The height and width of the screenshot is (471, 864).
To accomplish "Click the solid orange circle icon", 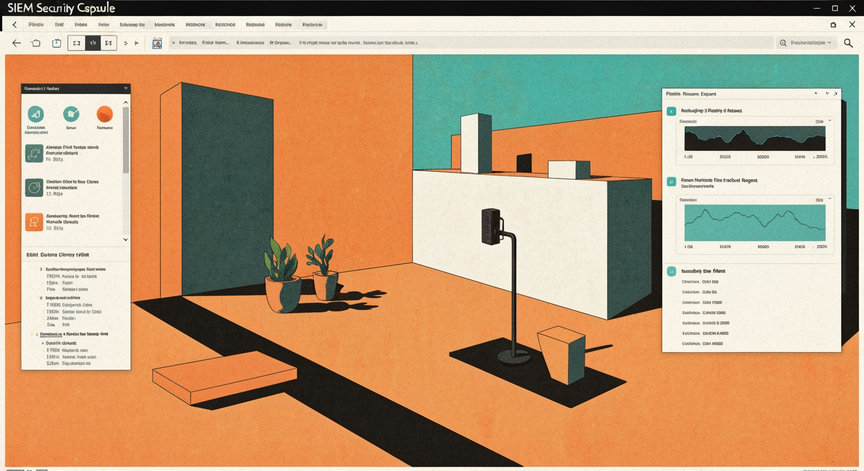I will [x=105, y=114].
